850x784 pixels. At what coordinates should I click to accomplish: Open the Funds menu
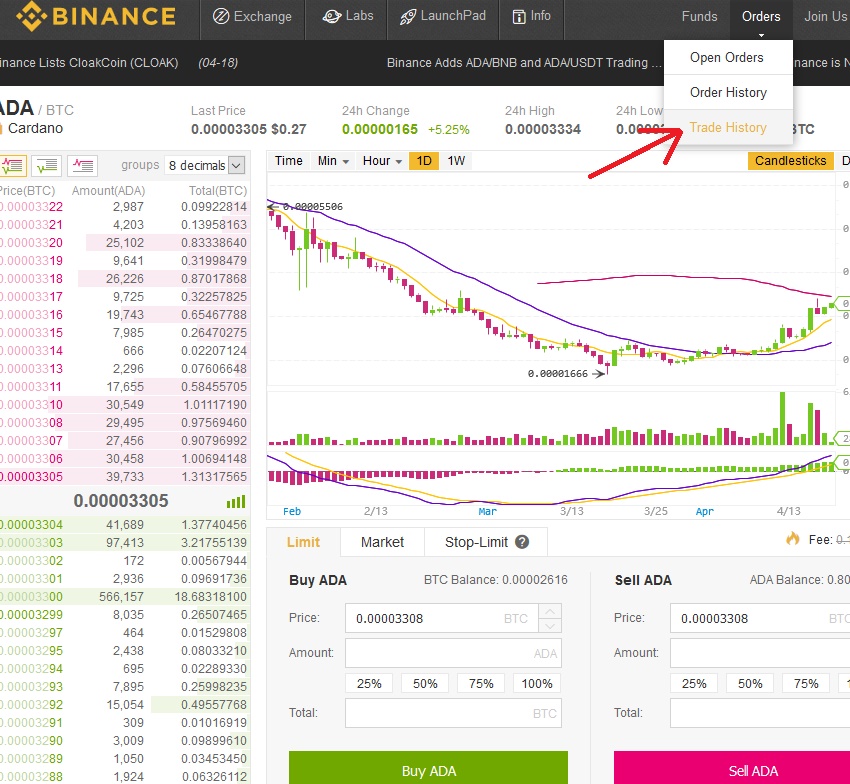tap(699, 17)
